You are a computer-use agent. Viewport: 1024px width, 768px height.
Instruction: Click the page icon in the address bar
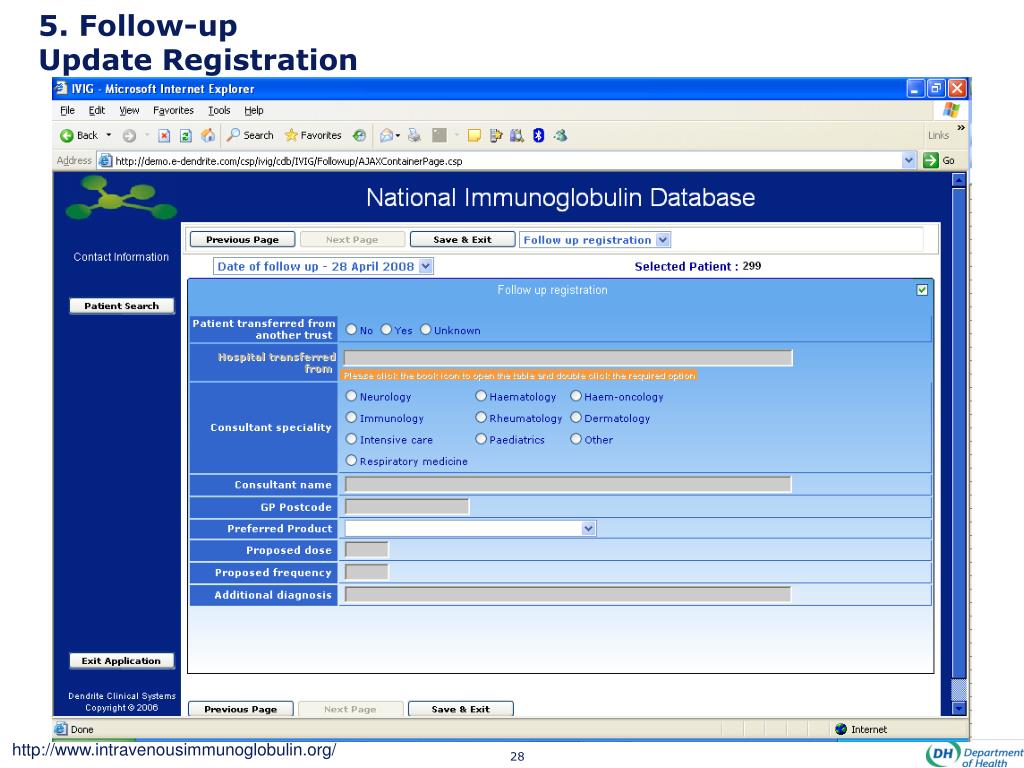click(x=104, y=160)
